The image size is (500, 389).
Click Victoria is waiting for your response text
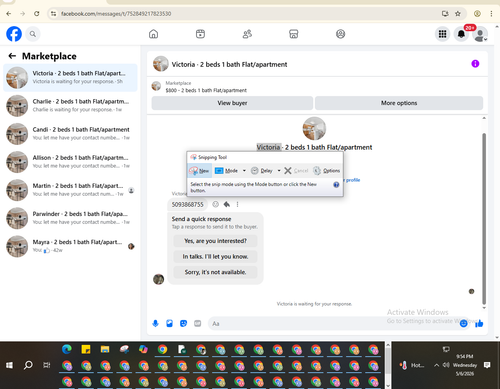click(x=314, y=304)
